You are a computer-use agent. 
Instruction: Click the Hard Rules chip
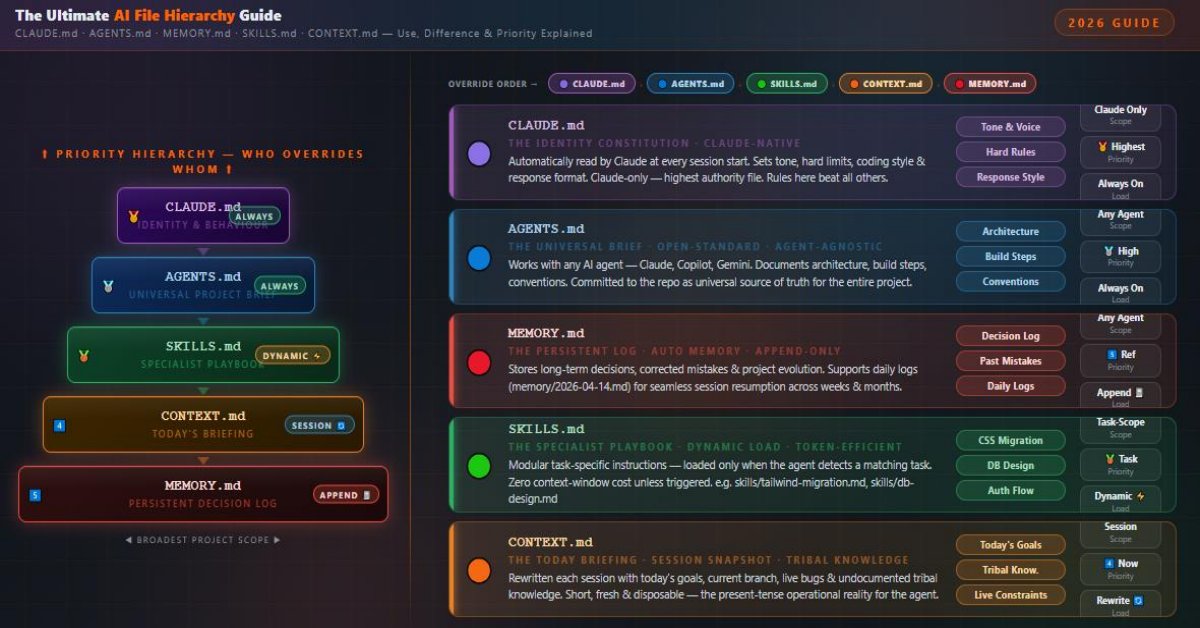click(1010, 152)
